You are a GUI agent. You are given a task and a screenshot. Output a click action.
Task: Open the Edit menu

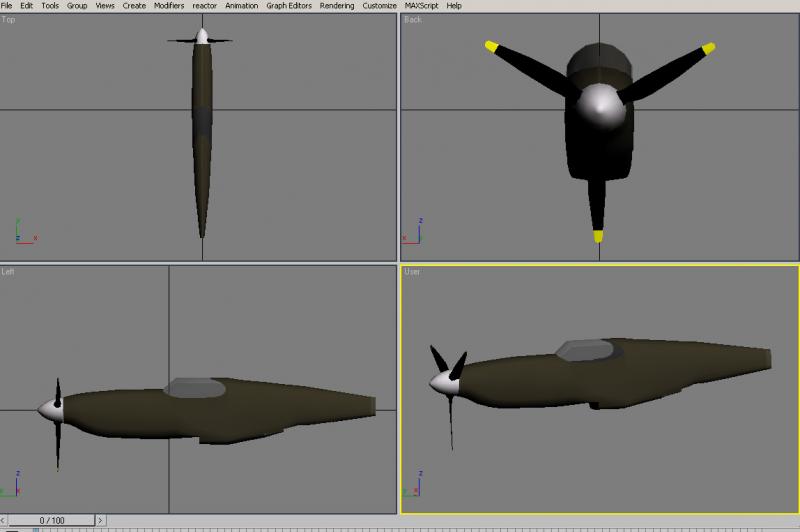27,6
